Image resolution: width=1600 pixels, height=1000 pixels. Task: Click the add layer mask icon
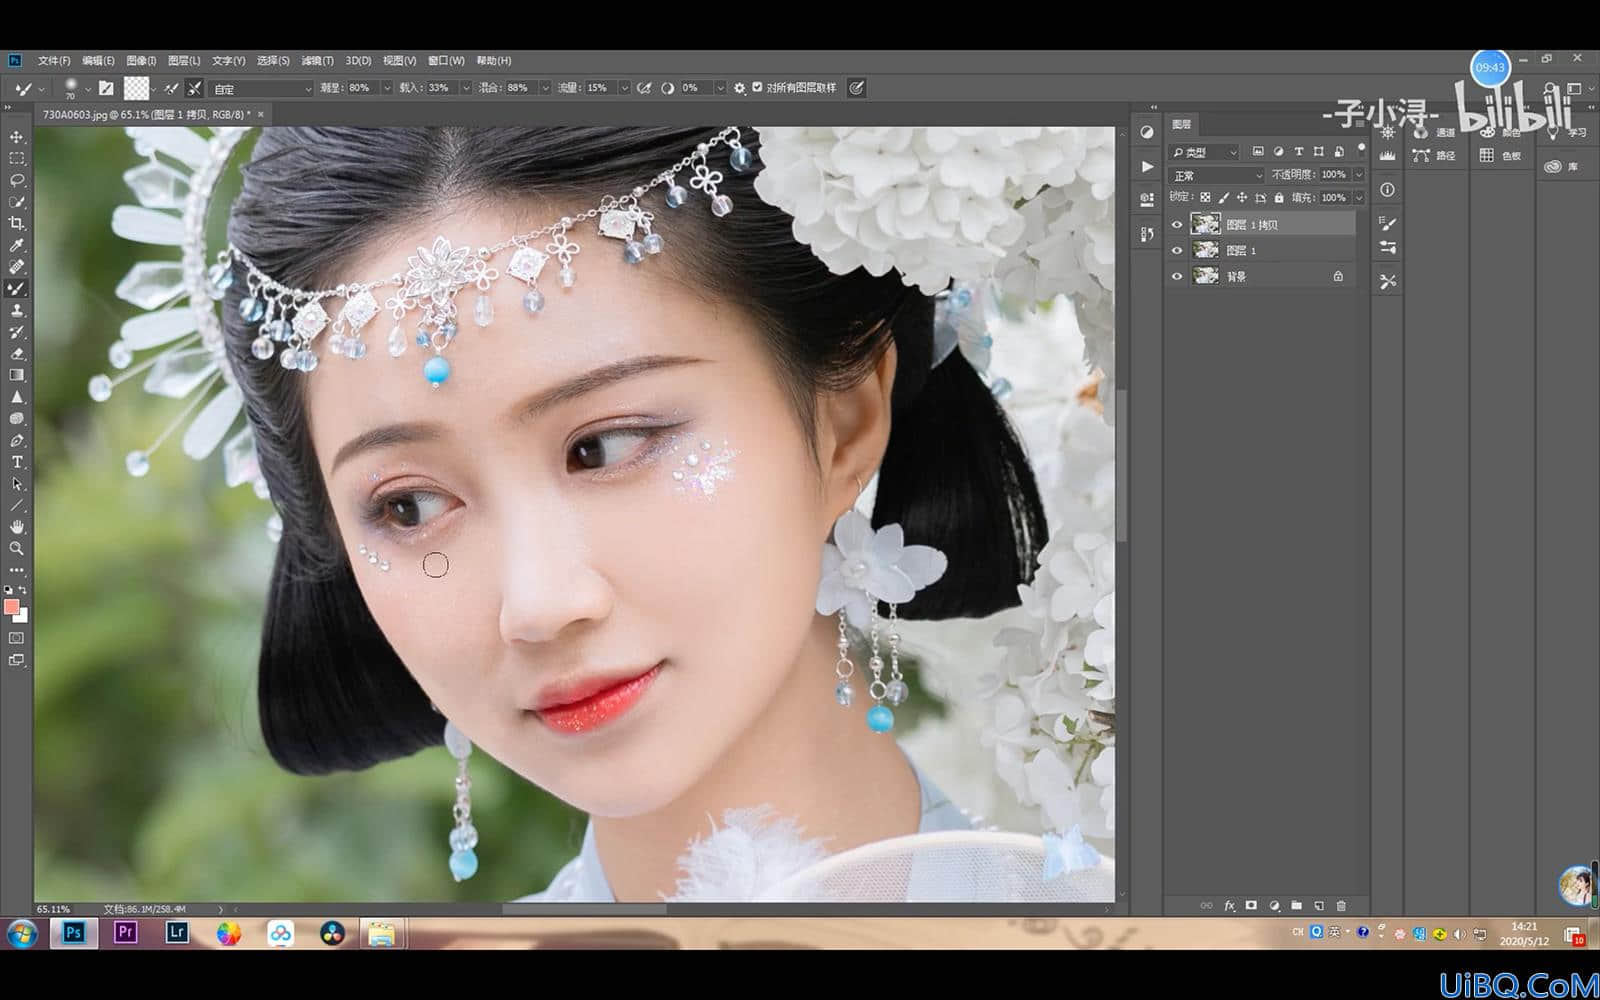click(1251, 906)
